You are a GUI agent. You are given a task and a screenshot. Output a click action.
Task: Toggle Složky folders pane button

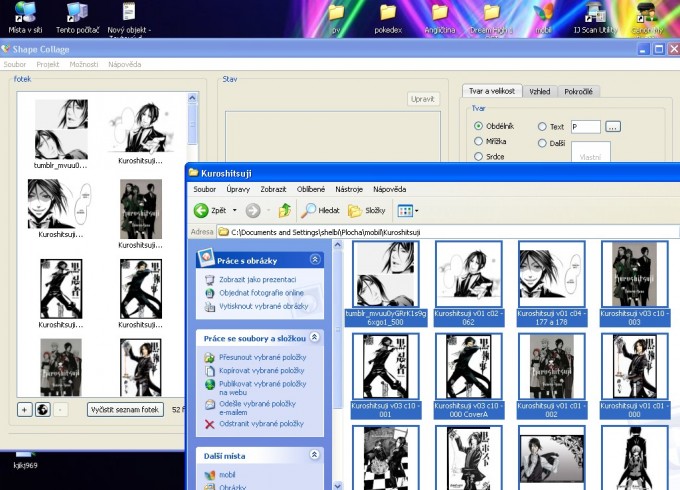click(366, 211)
